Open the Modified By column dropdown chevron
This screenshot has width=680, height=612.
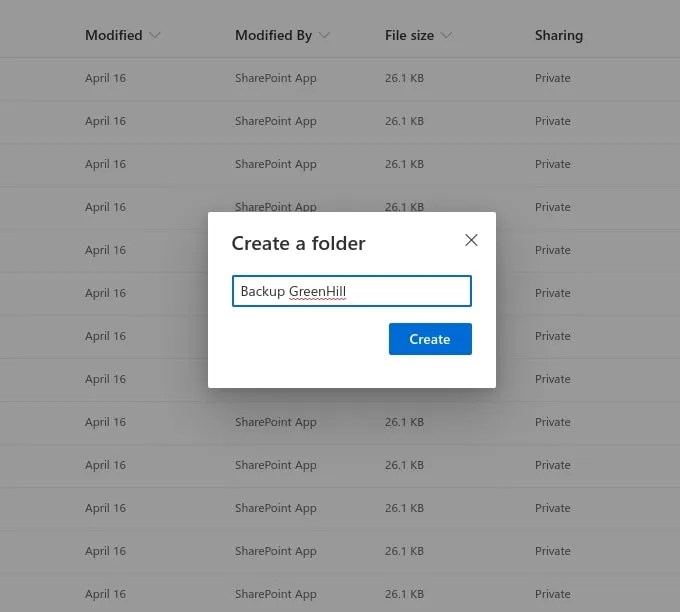coord(324,35)
